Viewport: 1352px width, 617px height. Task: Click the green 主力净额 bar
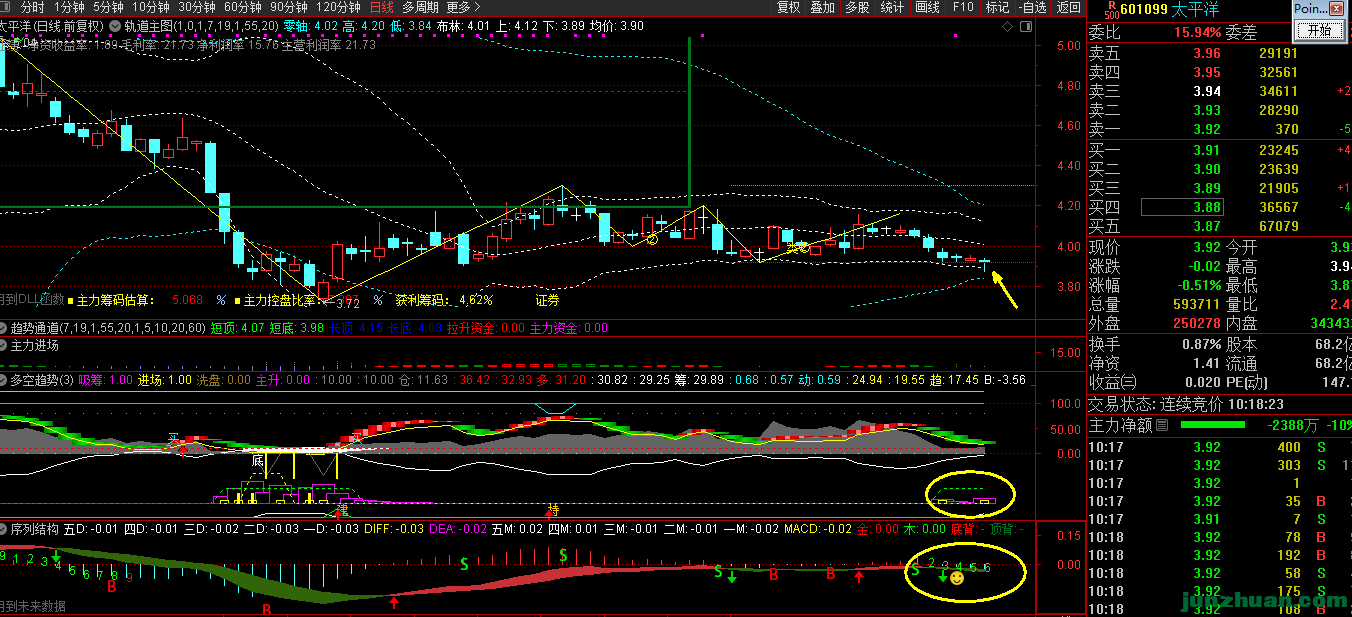click(1212, 425)
